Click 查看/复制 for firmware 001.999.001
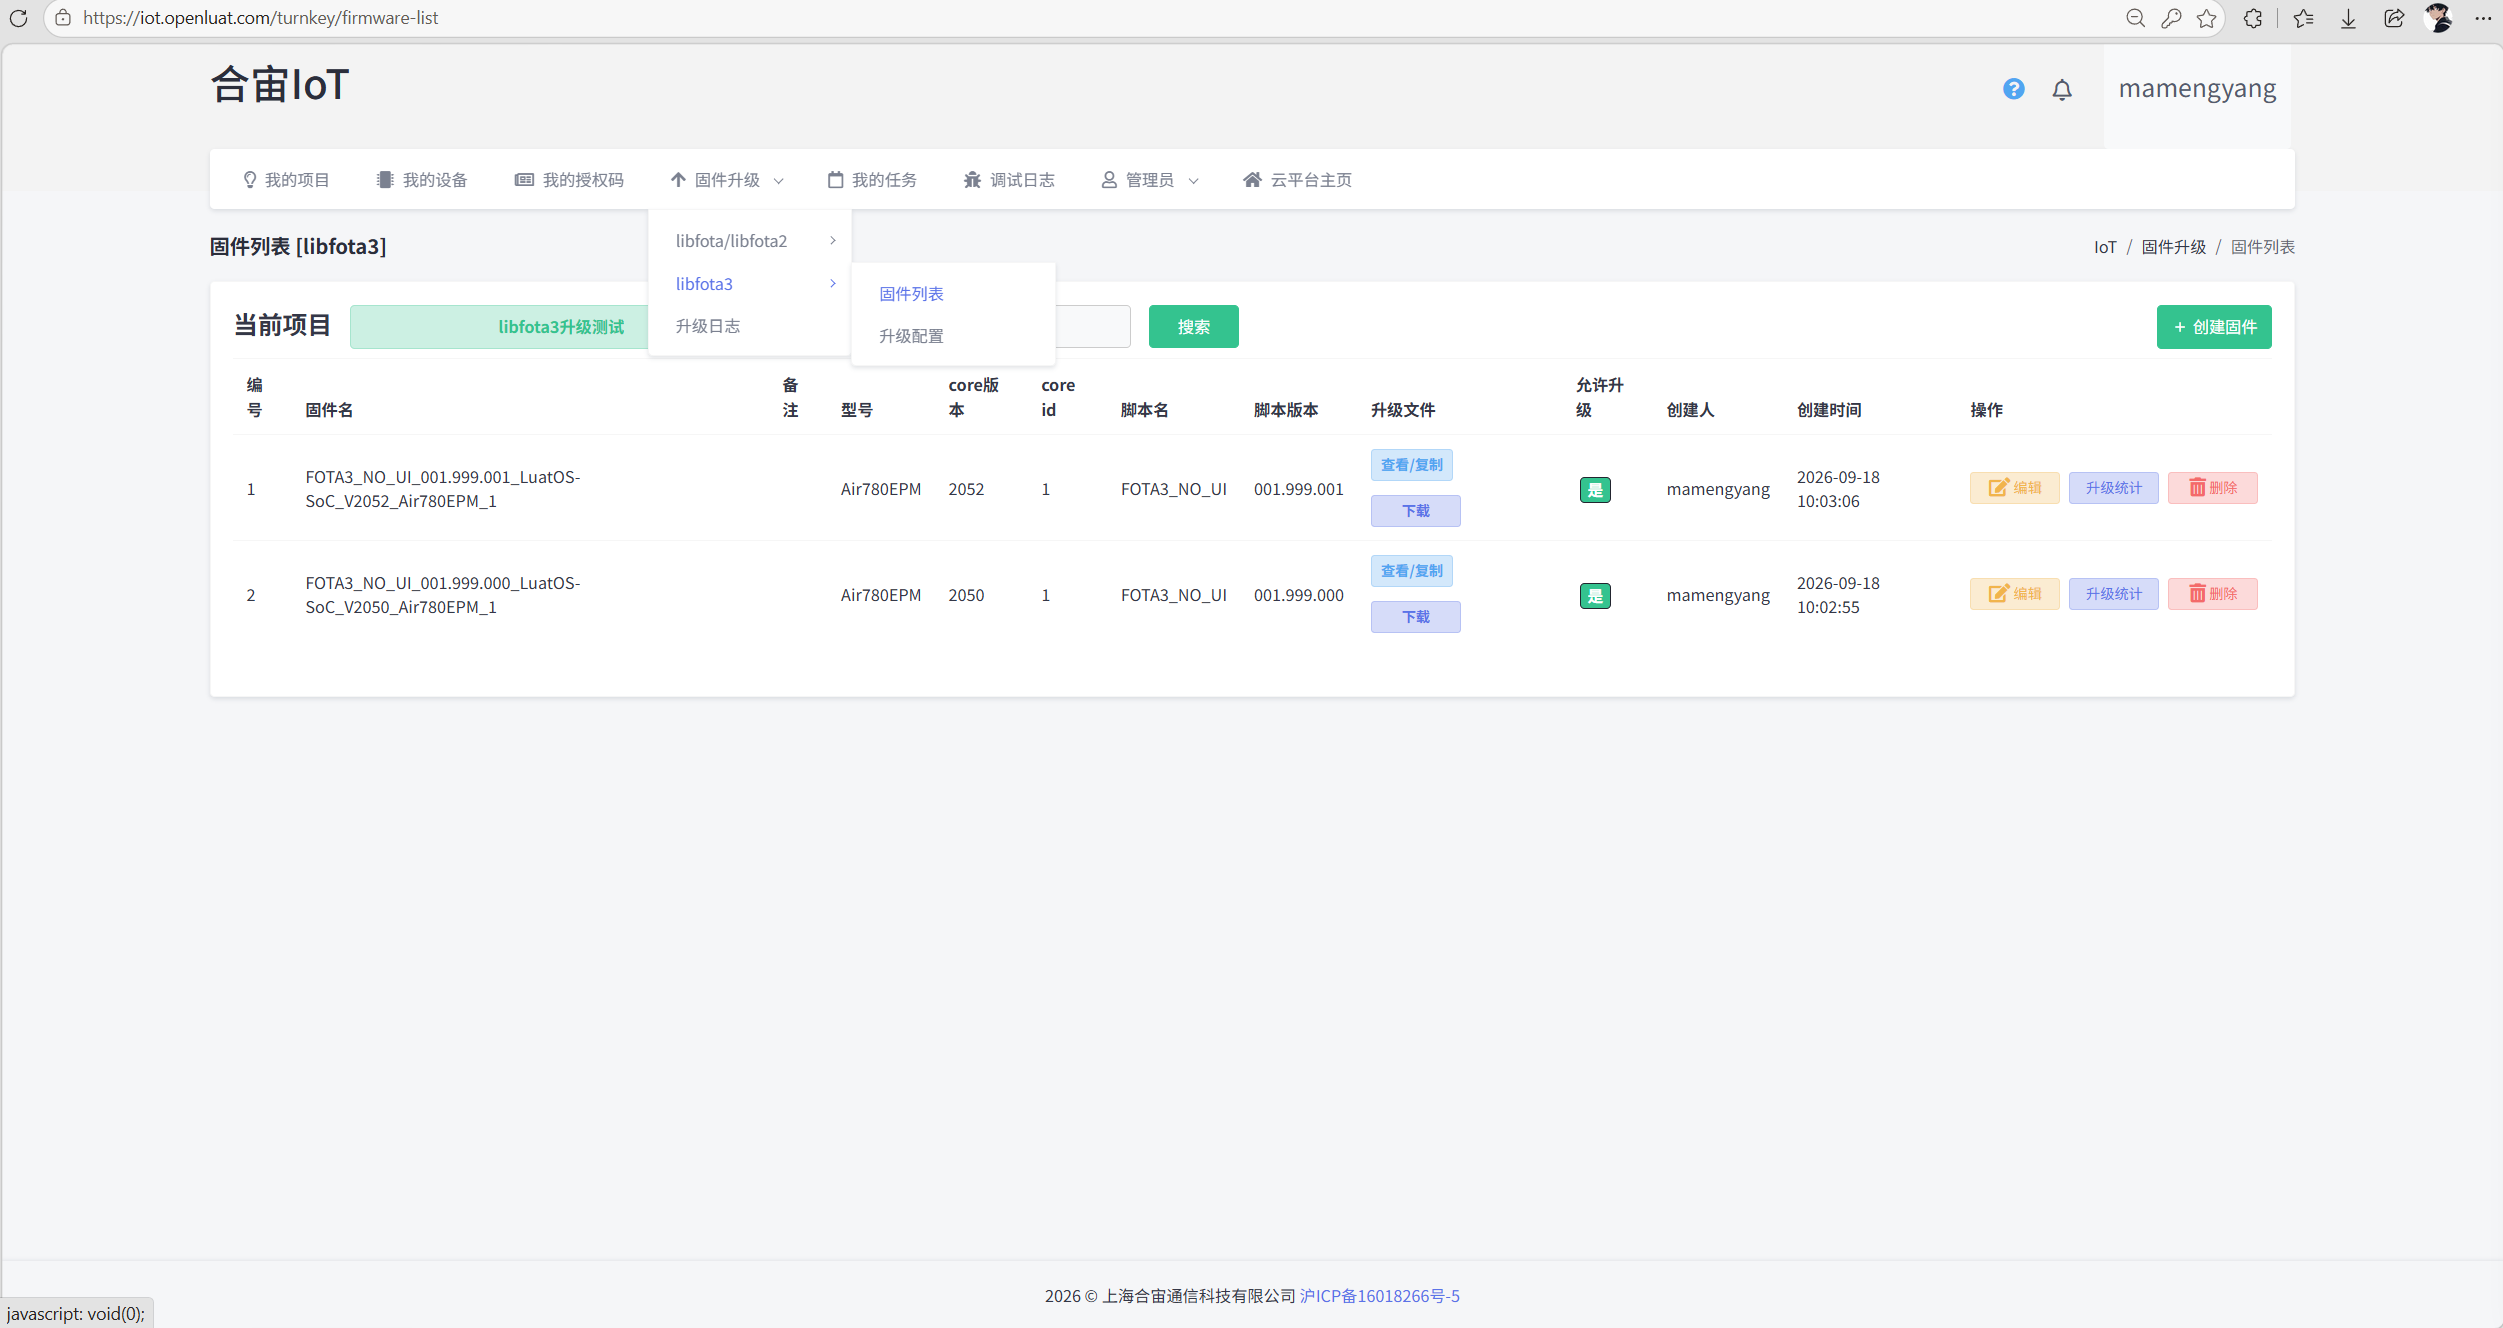 coord(1412,465)
